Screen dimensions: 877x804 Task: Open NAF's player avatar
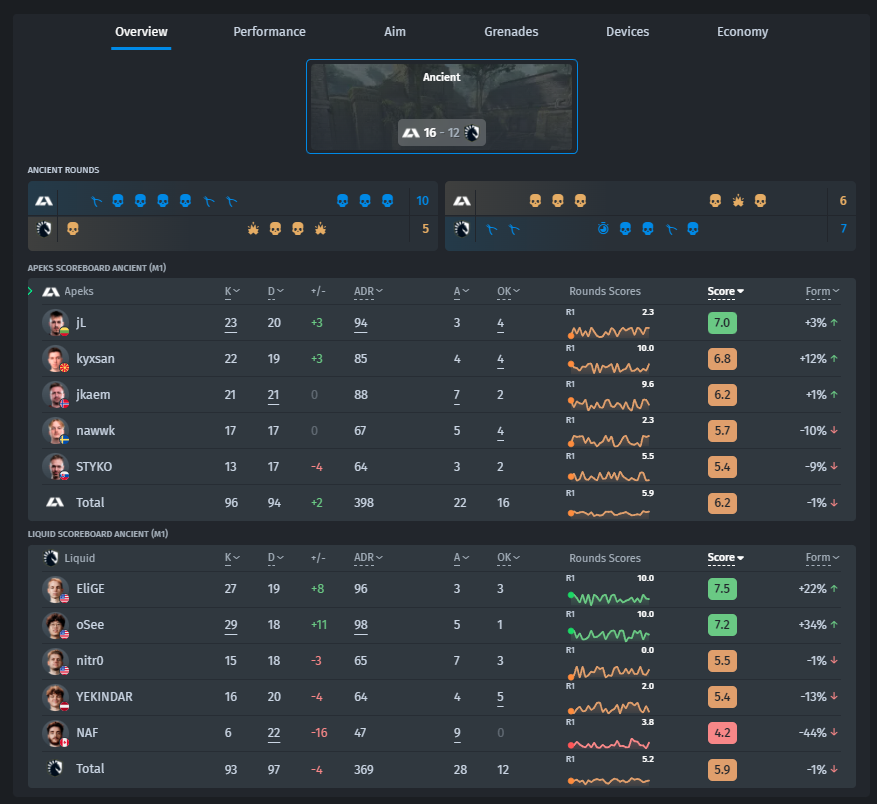tap(55, 733)
